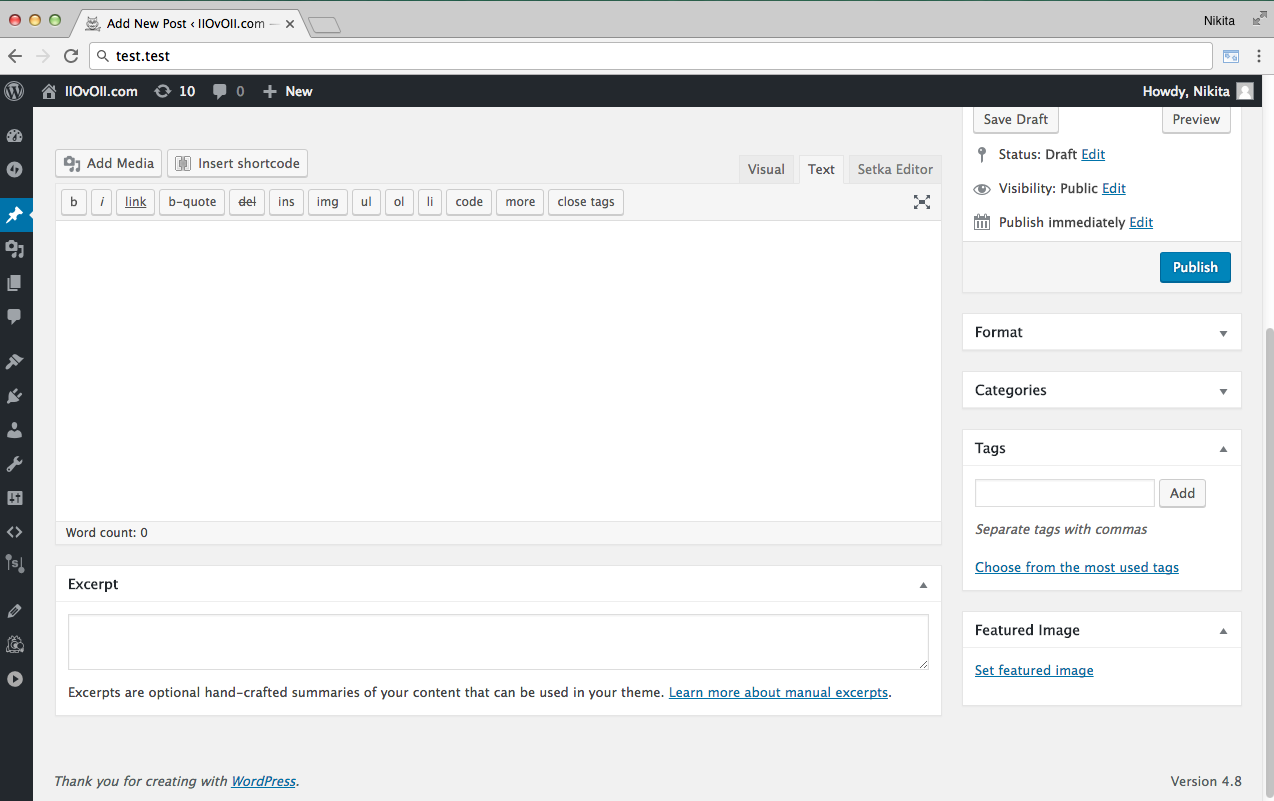Collapse the Tags panel

tap(1223, 449)
